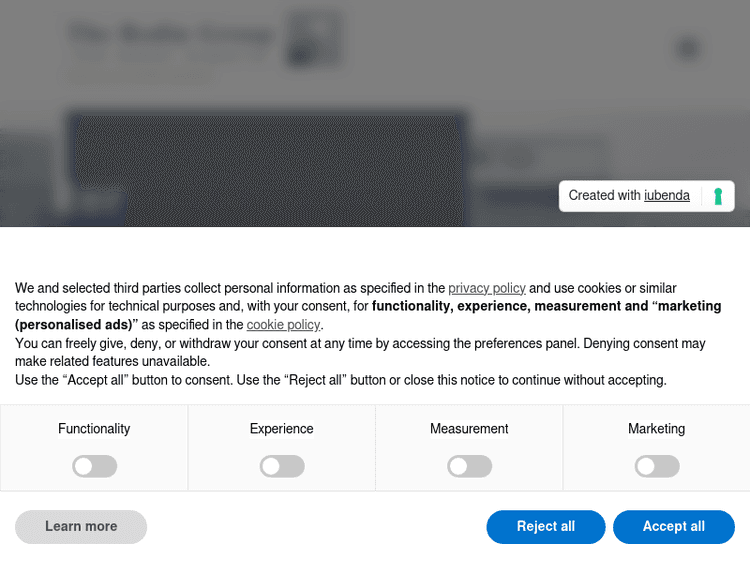Accept all cookies
The width and height of the screenshot is (750, 563).
pyautogui.click(x=674, y=527)
